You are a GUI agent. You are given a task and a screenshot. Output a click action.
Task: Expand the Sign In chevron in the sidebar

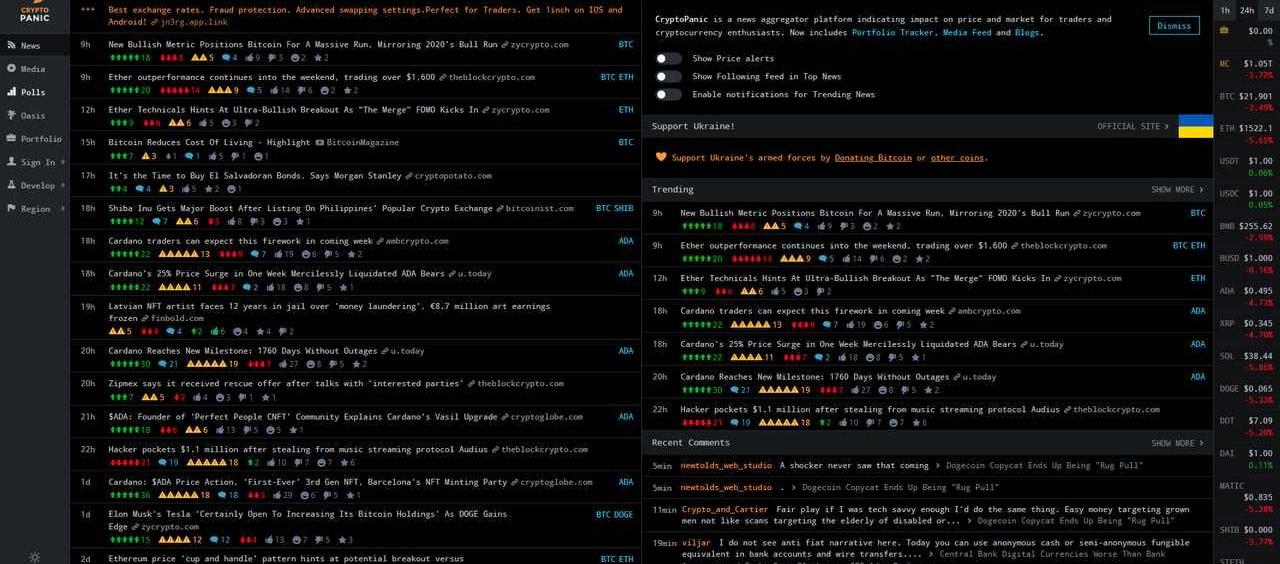click(x=62, y=162)
